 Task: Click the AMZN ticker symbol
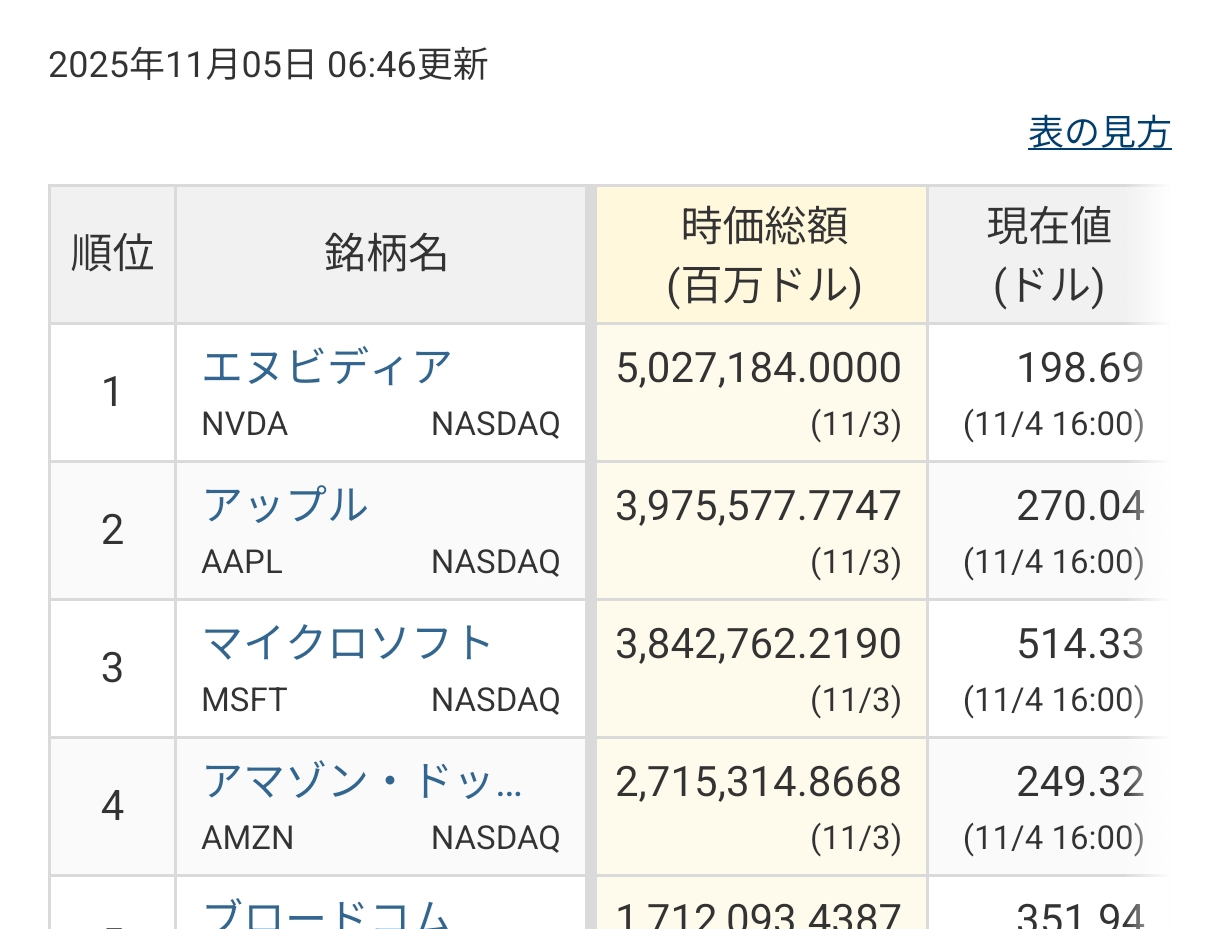click(247, 838)
